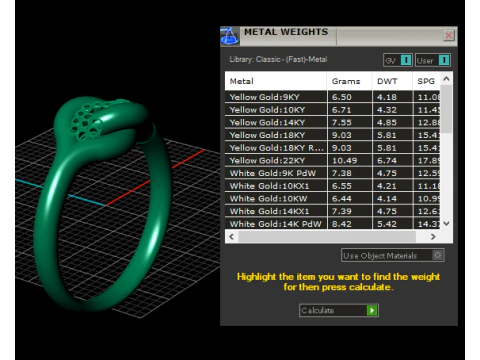Toggle the GV library switch
Viewport: 480px width, 360px height.
click(x=398, y=60)
